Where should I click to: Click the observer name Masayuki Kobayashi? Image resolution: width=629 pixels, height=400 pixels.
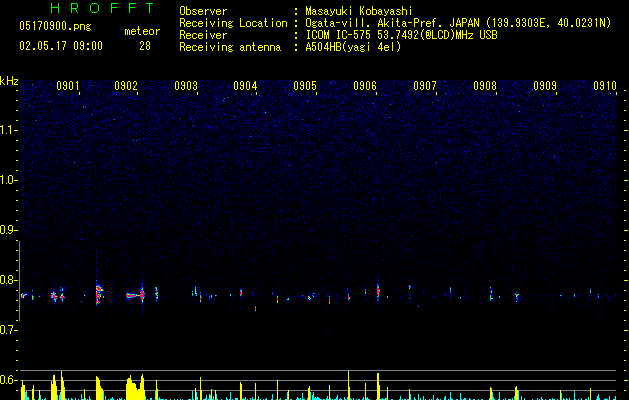[x=359, y=11]
